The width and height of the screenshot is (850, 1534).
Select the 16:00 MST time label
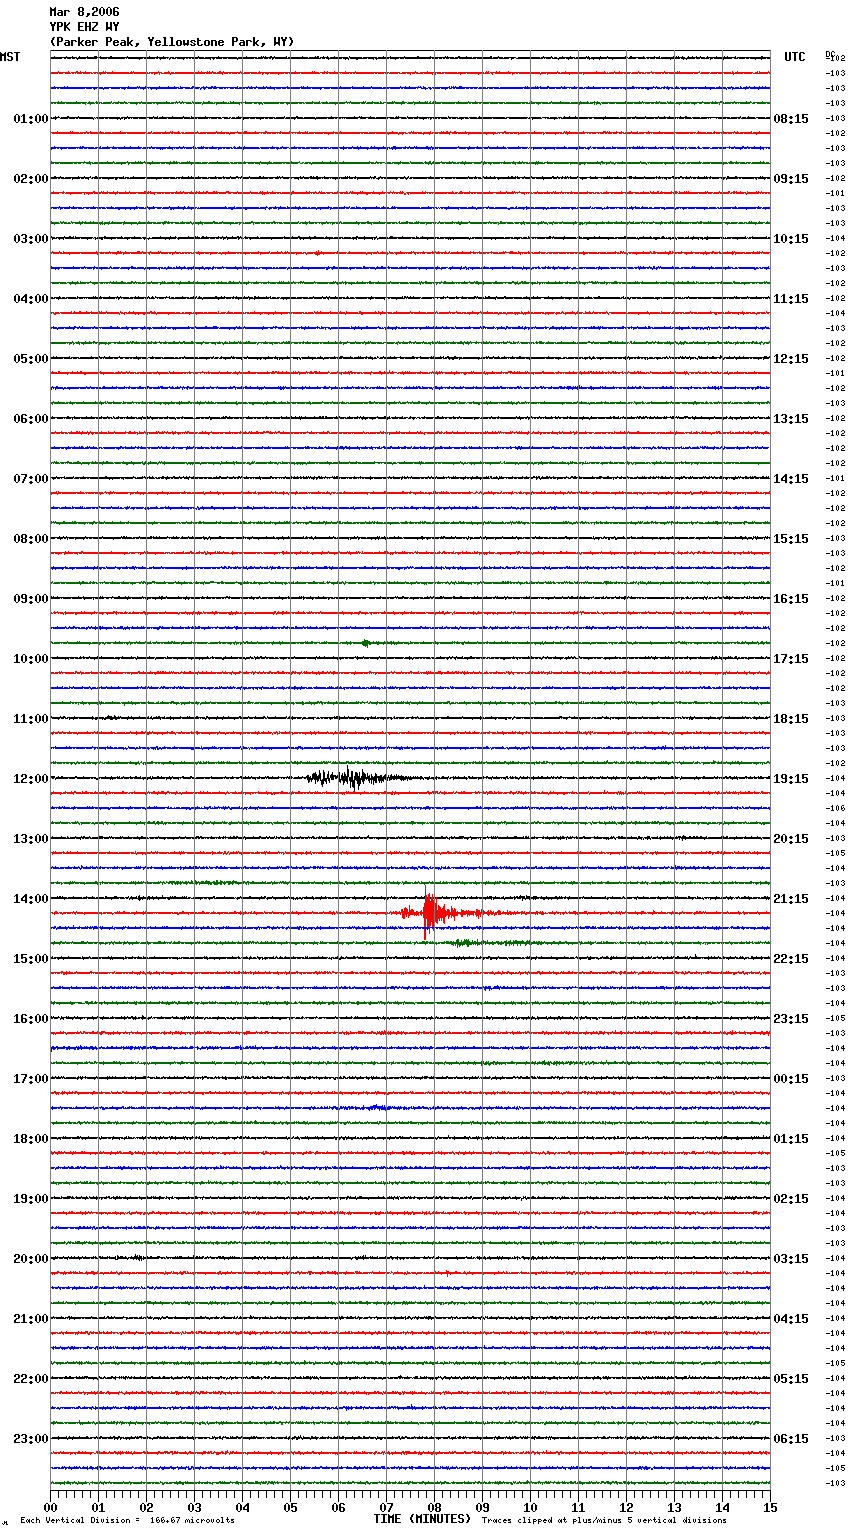30,1019
